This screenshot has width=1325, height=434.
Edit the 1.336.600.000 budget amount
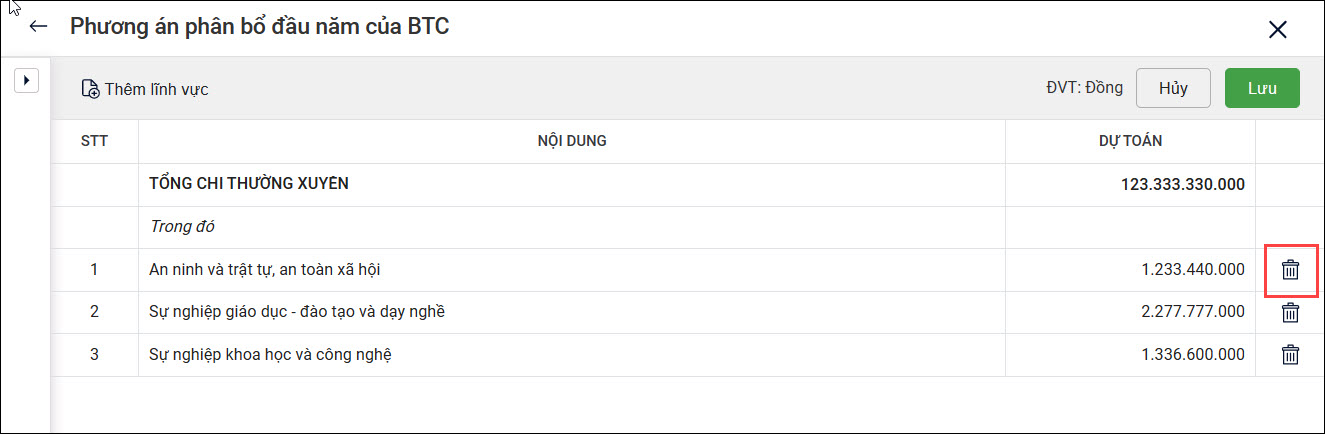[1192, 355]
